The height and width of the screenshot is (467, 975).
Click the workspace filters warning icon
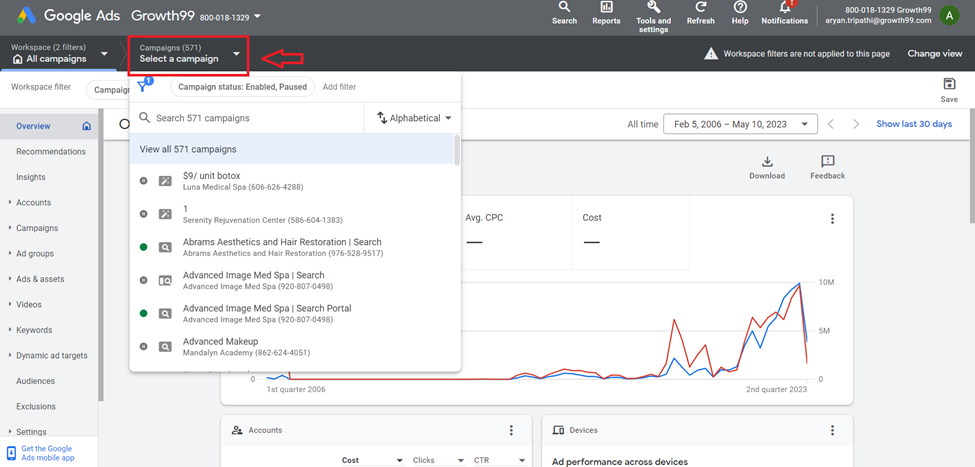[711, 54]
